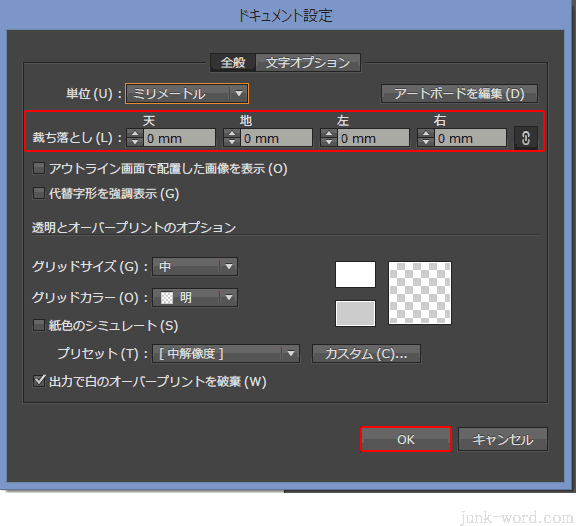Screen dimensions: 576x526
Task: Open the プリセット dropdown
Action: click(x=226, y=354)
